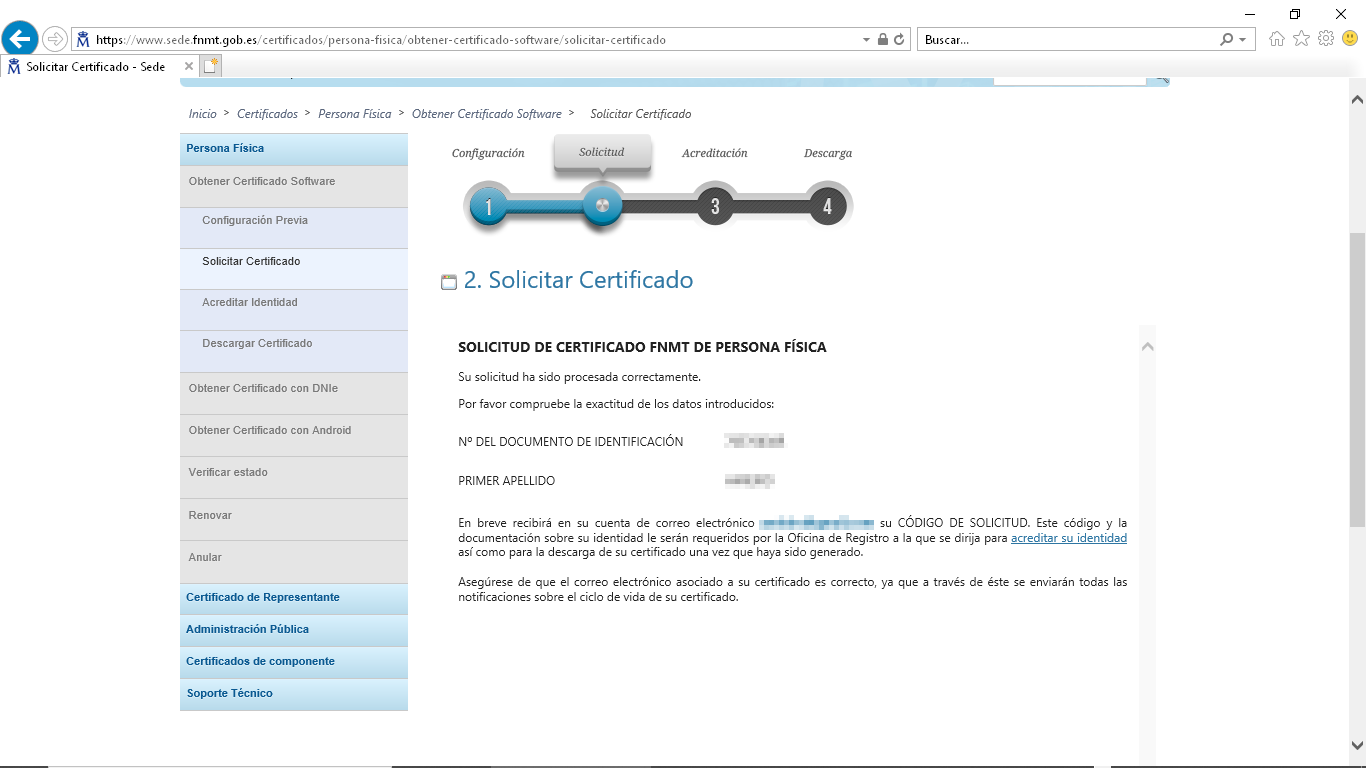Click the Inicio breadcrumb link
Viewport: 1366px width, 768px height.
[x=203, y=114]
